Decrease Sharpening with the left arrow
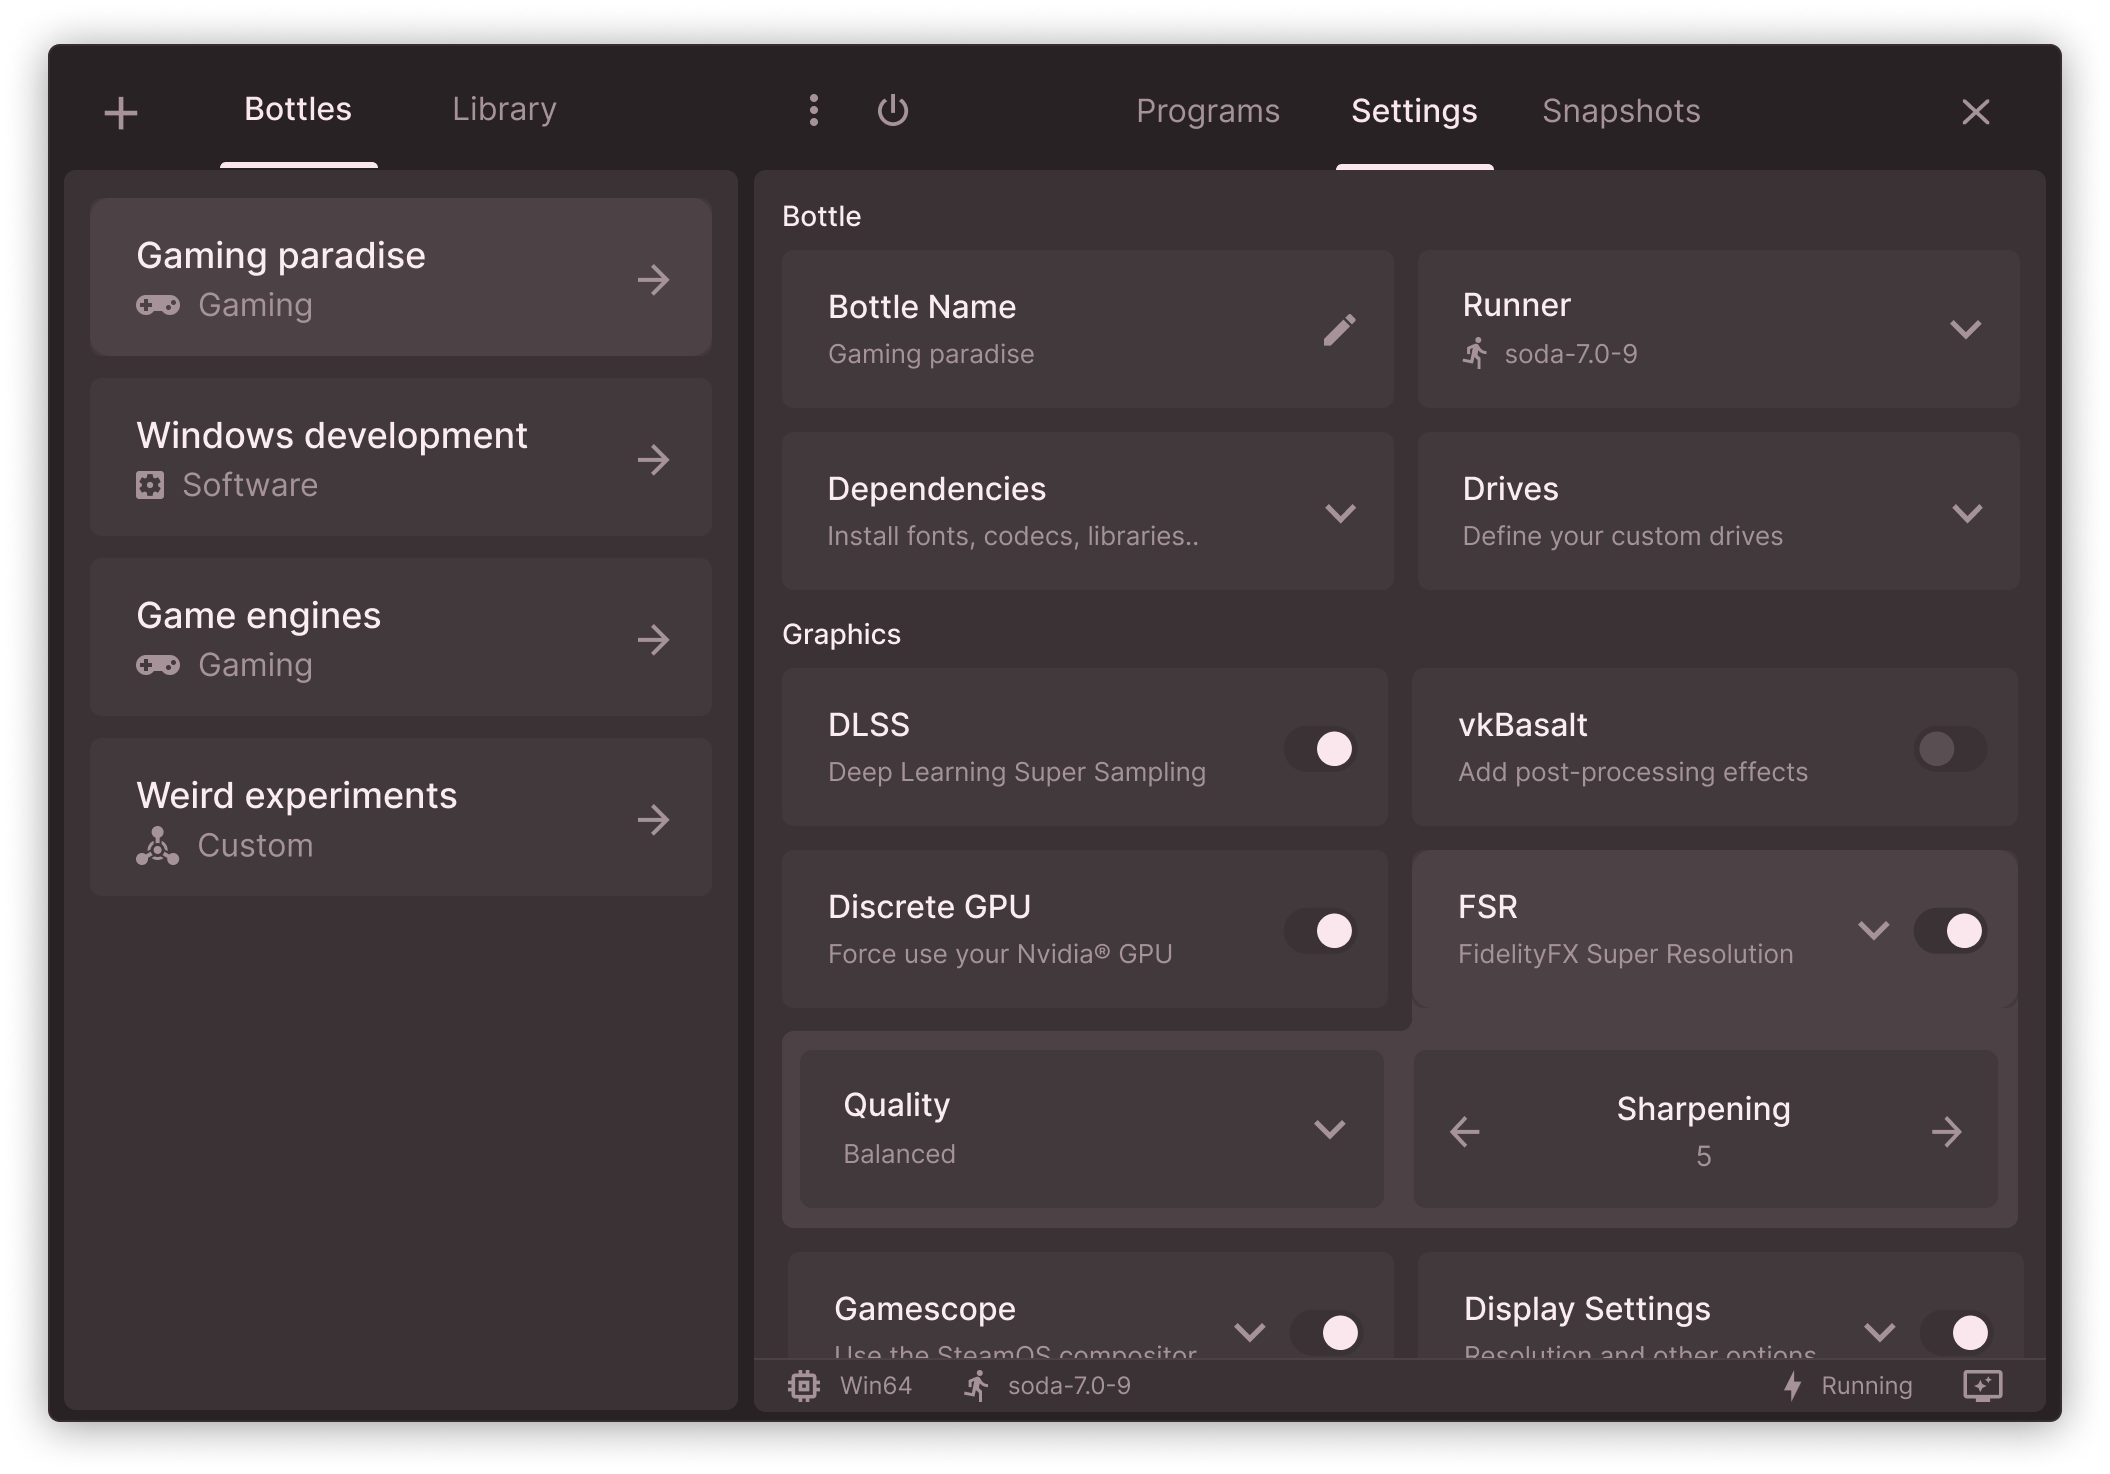2110x1474 pixels. coord(1465,1132)
